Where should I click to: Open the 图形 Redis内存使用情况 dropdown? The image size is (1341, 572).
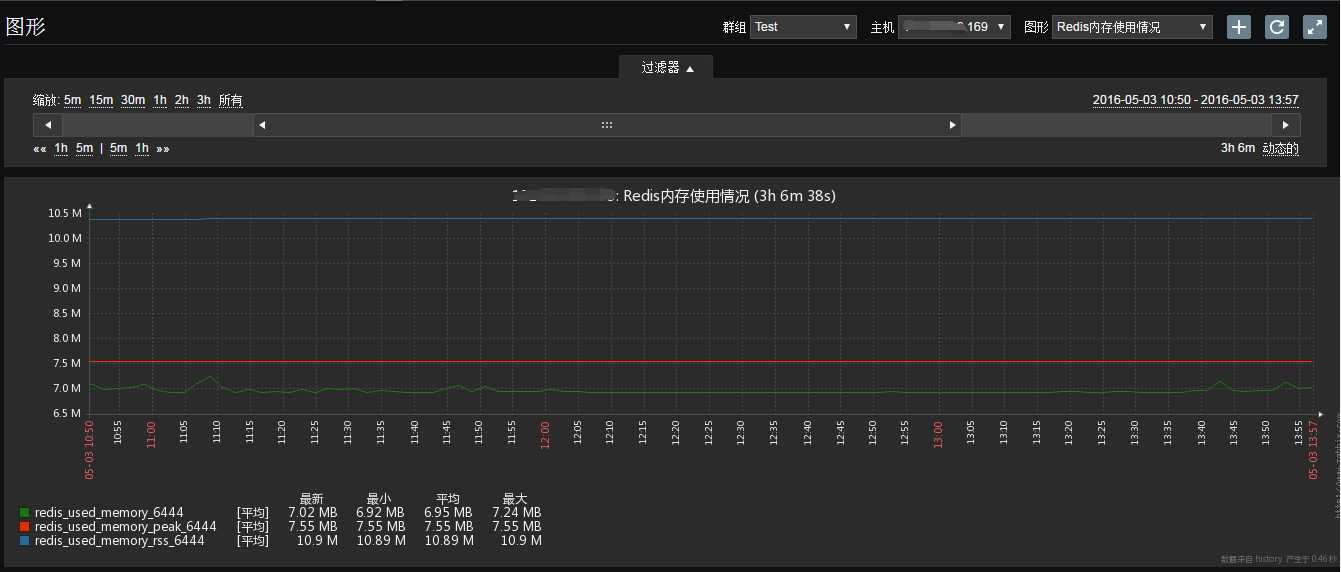1132,27
